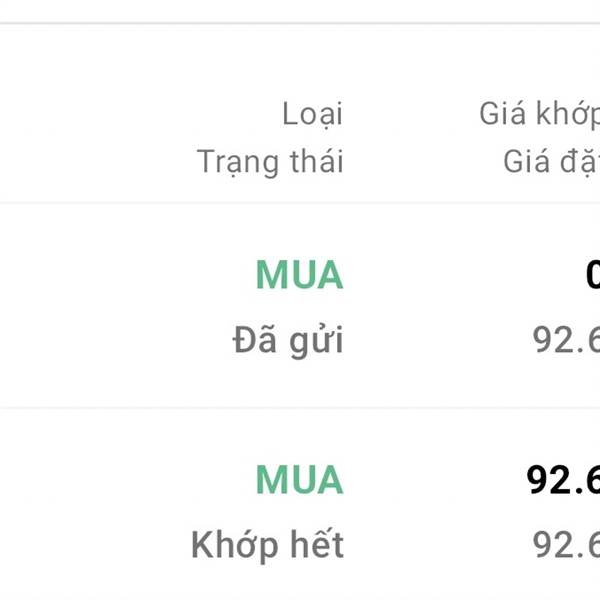Sort by the Giá khớp column header
The image size is (600, 600).
(540, 114)
